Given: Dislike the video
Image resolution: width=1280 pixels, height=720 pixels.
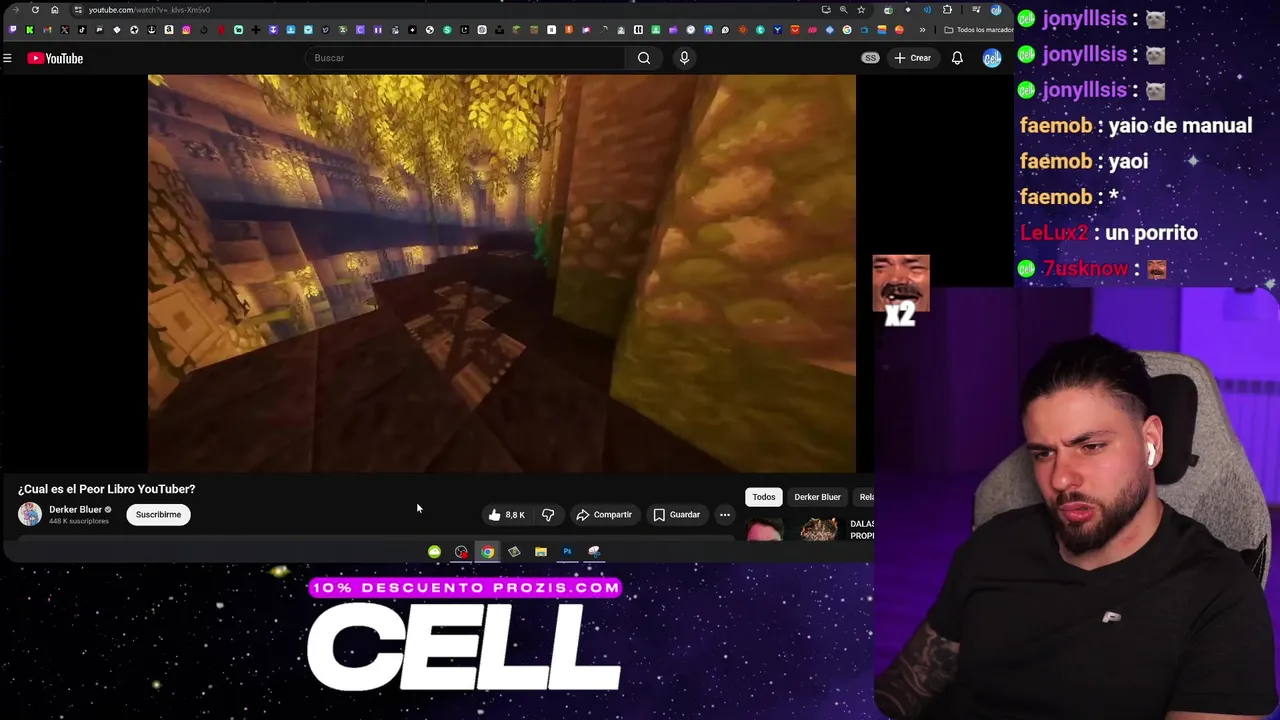Looking at the screenshot, I should click(x=548, y=515).
